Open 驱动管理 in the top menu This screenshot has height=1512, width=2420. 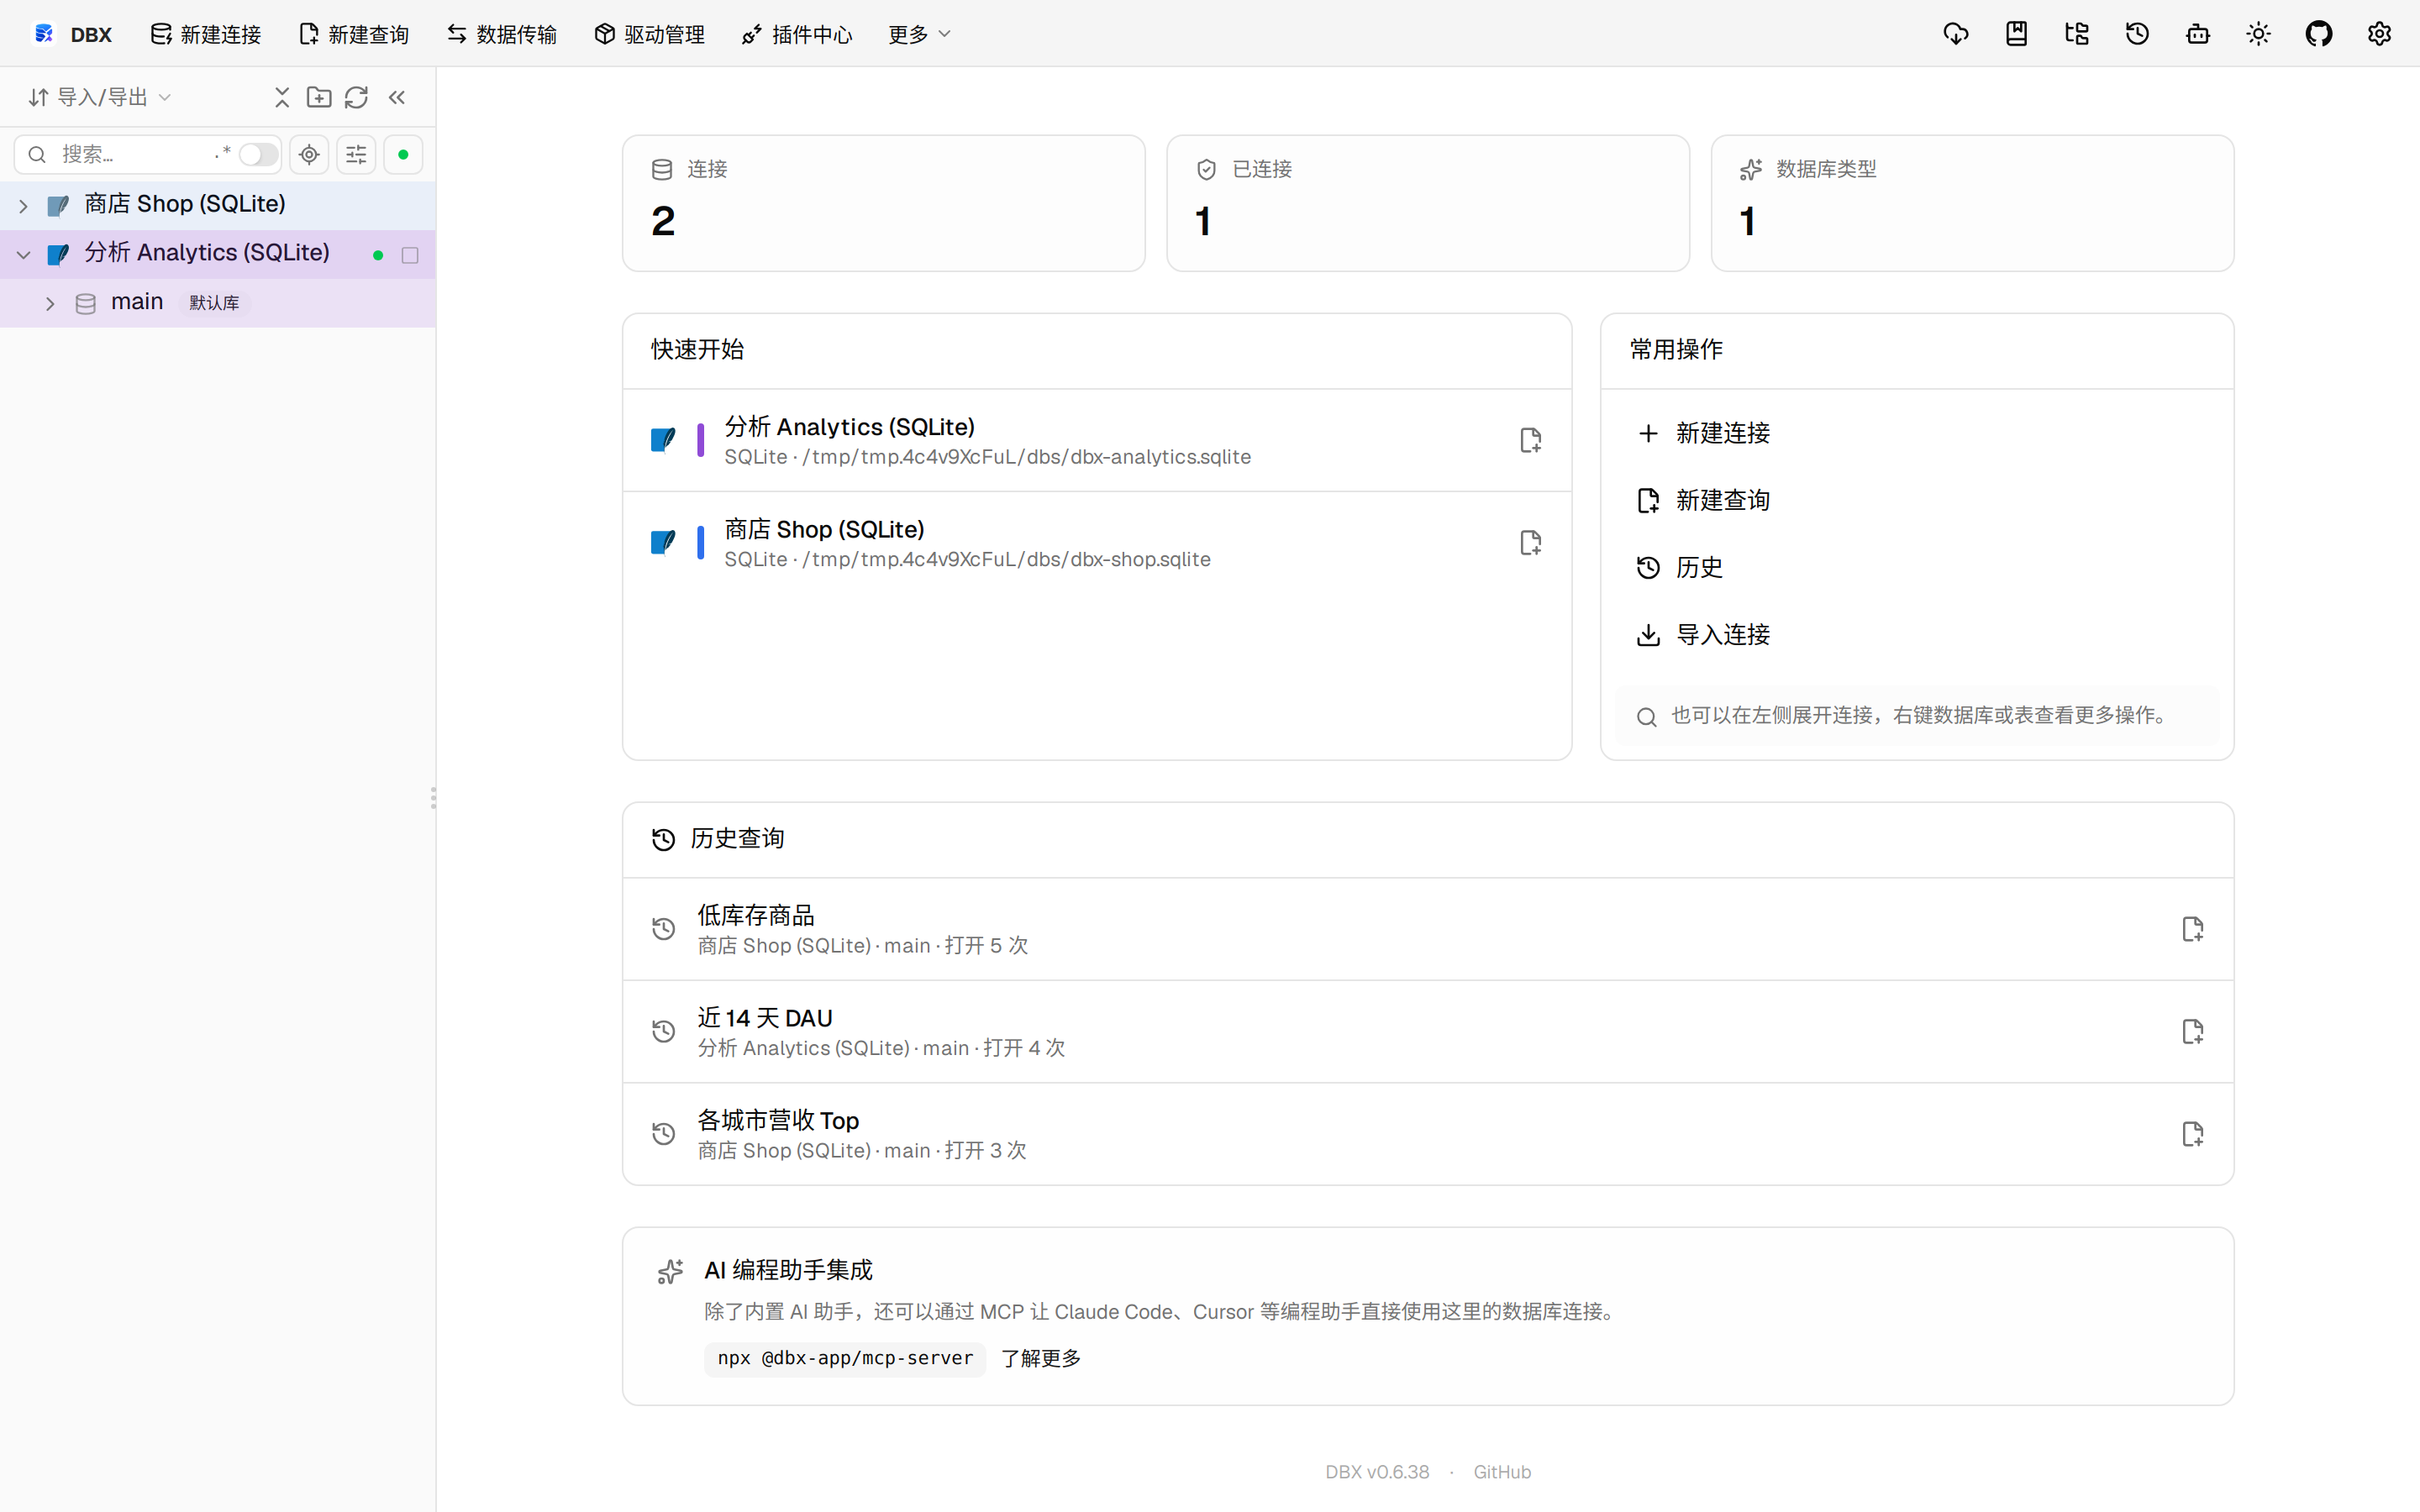pyautogui.click(x=649, y=34)
